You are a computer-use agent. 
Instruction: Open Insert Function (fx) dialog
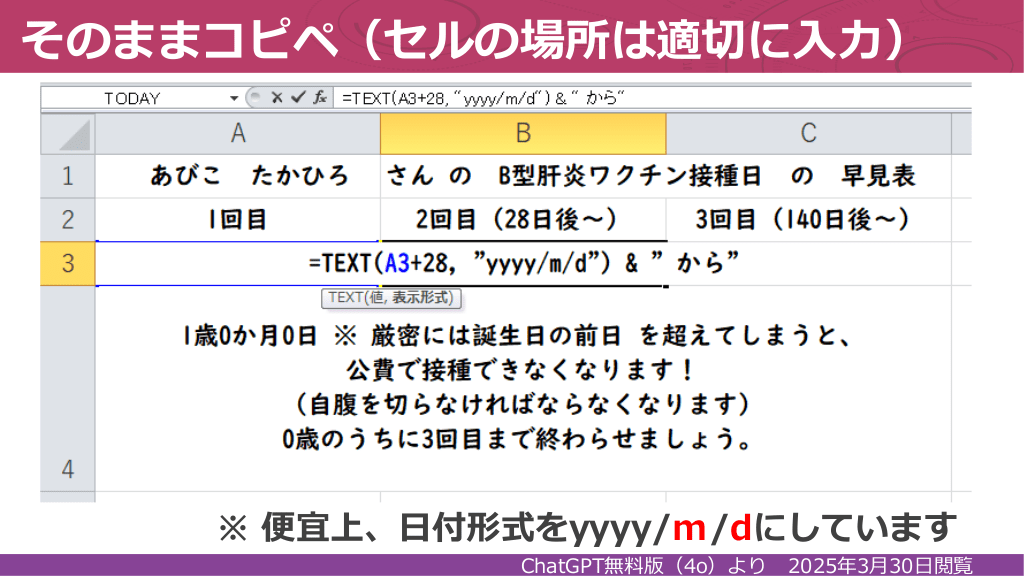point(319,98)
